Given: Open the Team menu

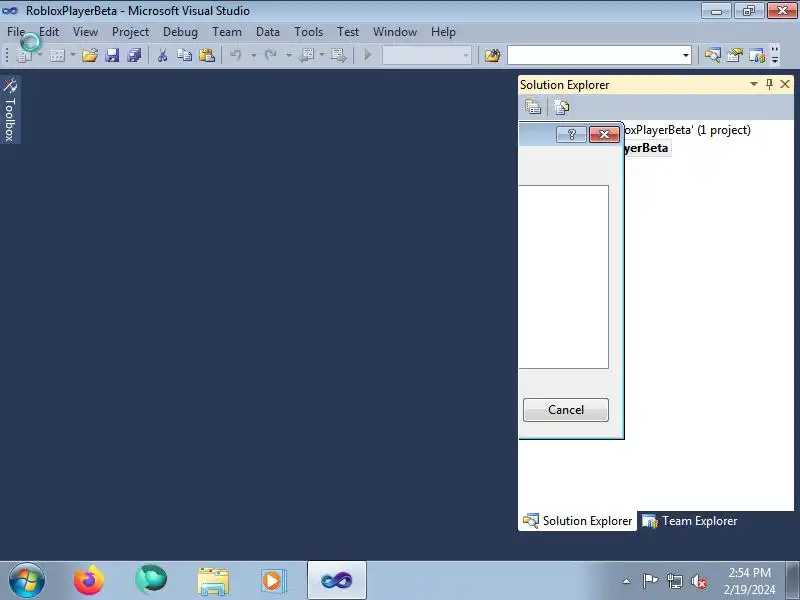Looking at the screenshot, I should [x=227, y=32].
